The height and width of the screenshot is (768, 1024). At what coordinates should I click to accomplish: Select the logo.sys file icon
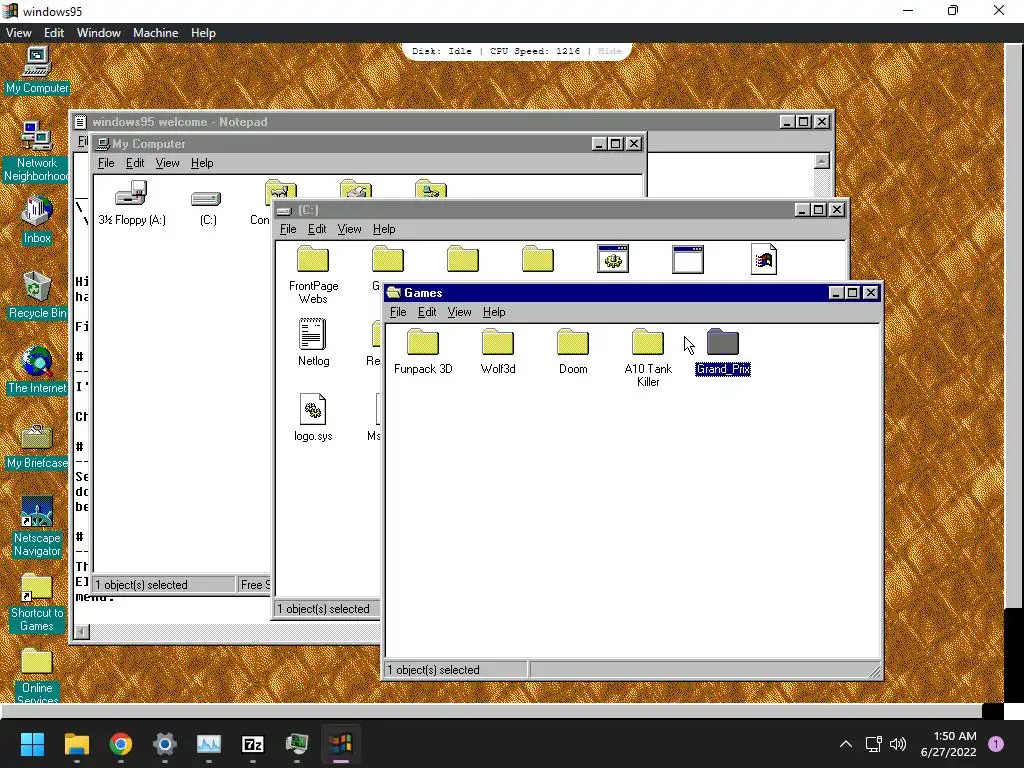point(313,409)
